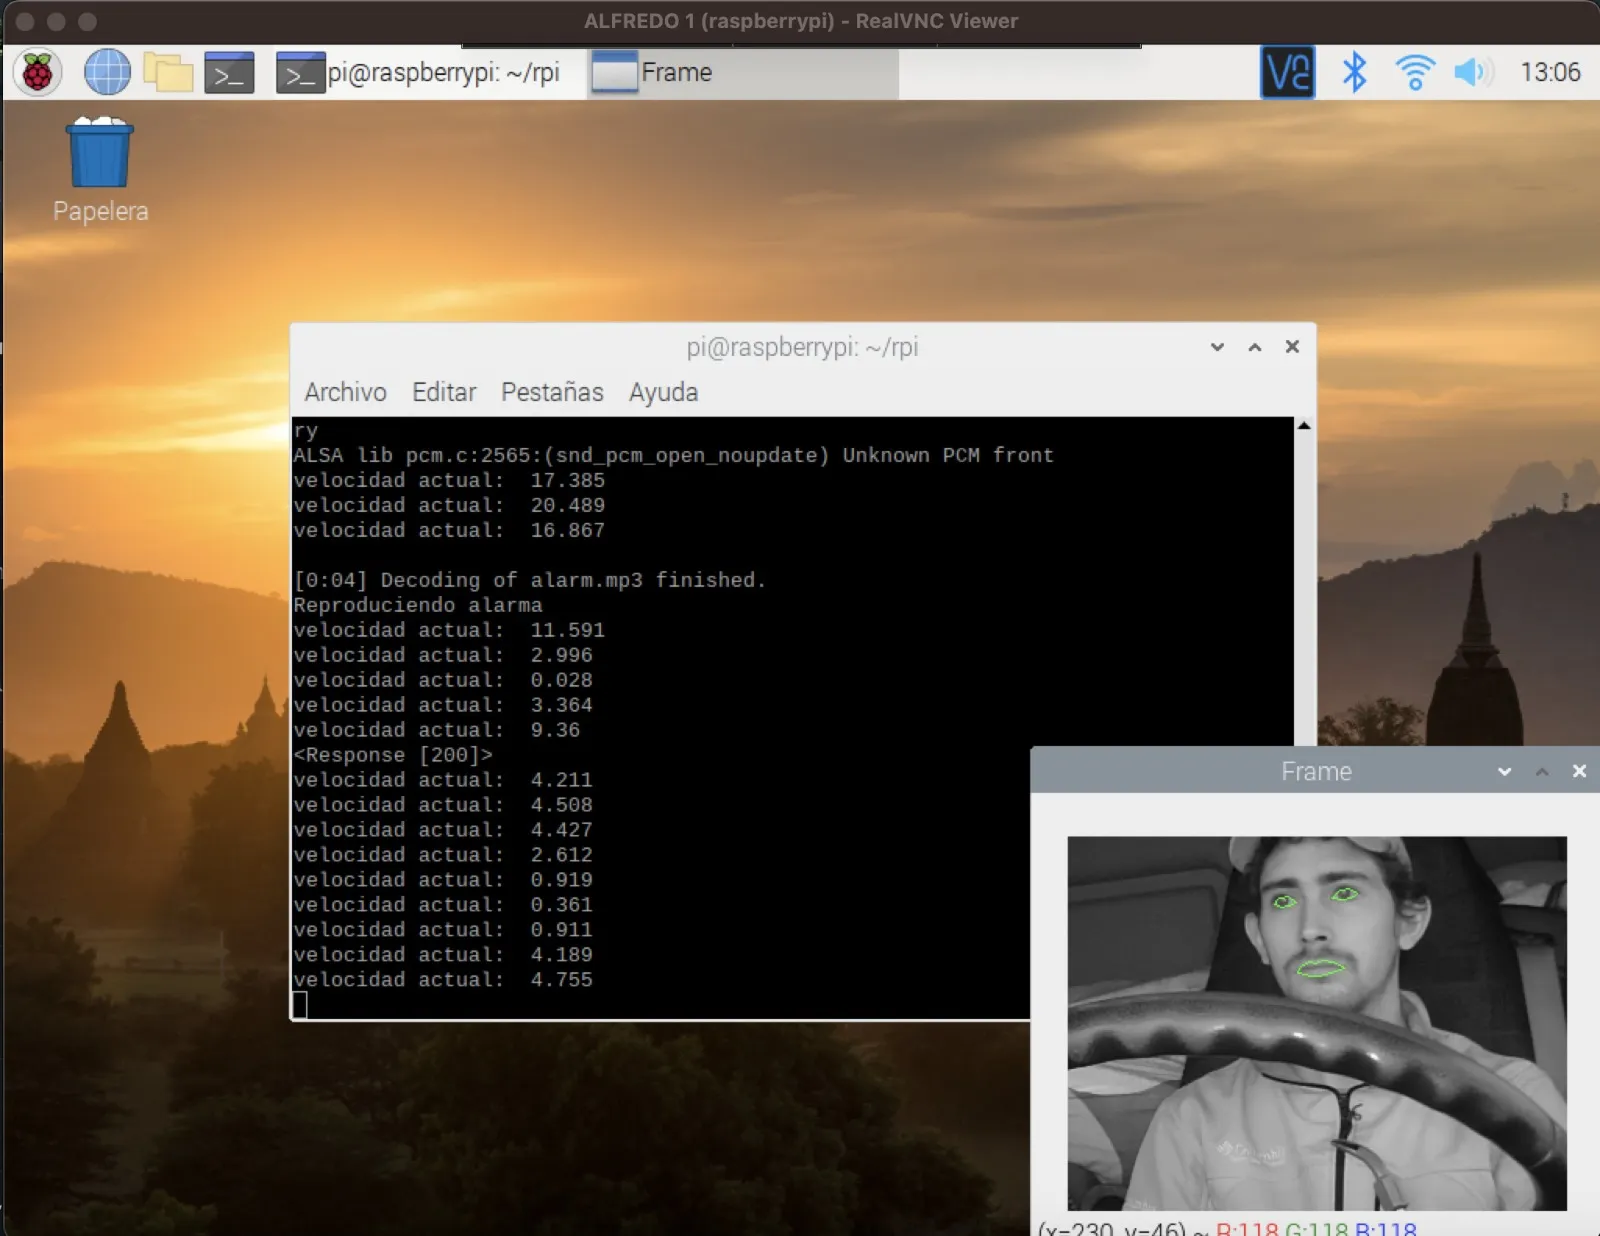
Task: Launch the web browser globe icon
Action: pyautogui.click(x=107, y=72)
